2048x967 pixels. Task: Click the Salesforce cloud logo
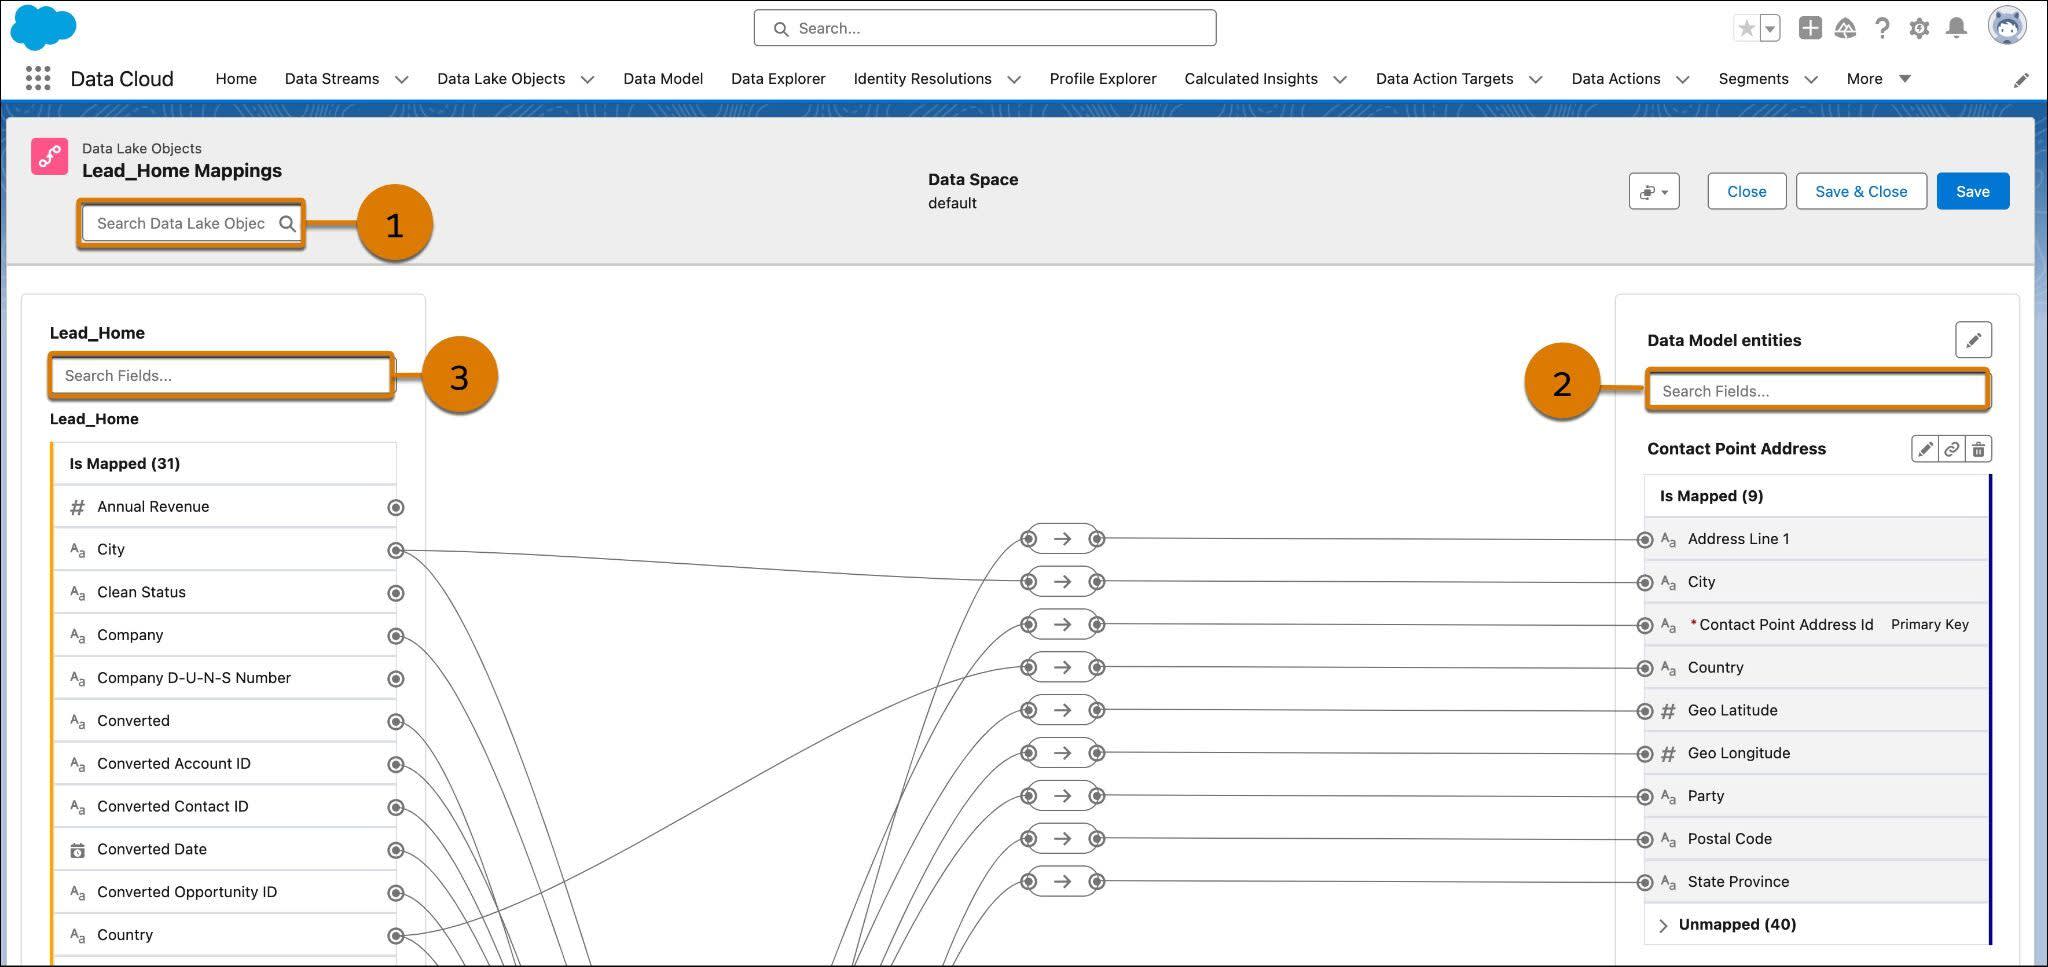(x=43, y=27)
